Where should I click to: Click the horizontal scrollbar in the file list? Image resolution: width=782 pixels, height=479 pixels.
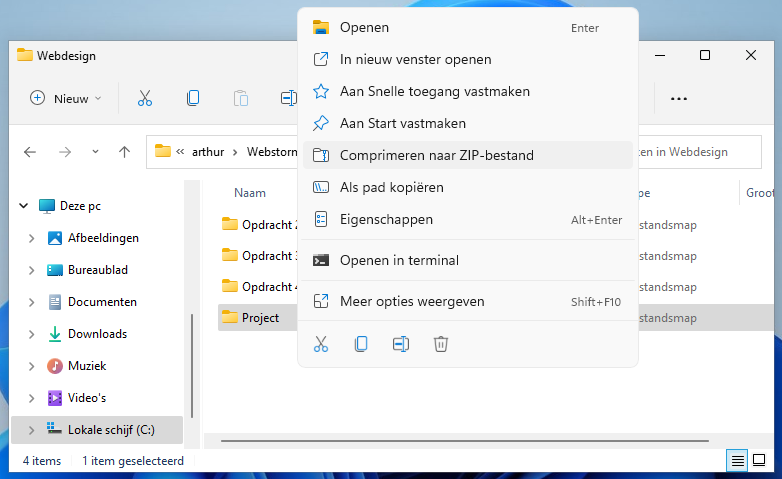coord(464,441)
